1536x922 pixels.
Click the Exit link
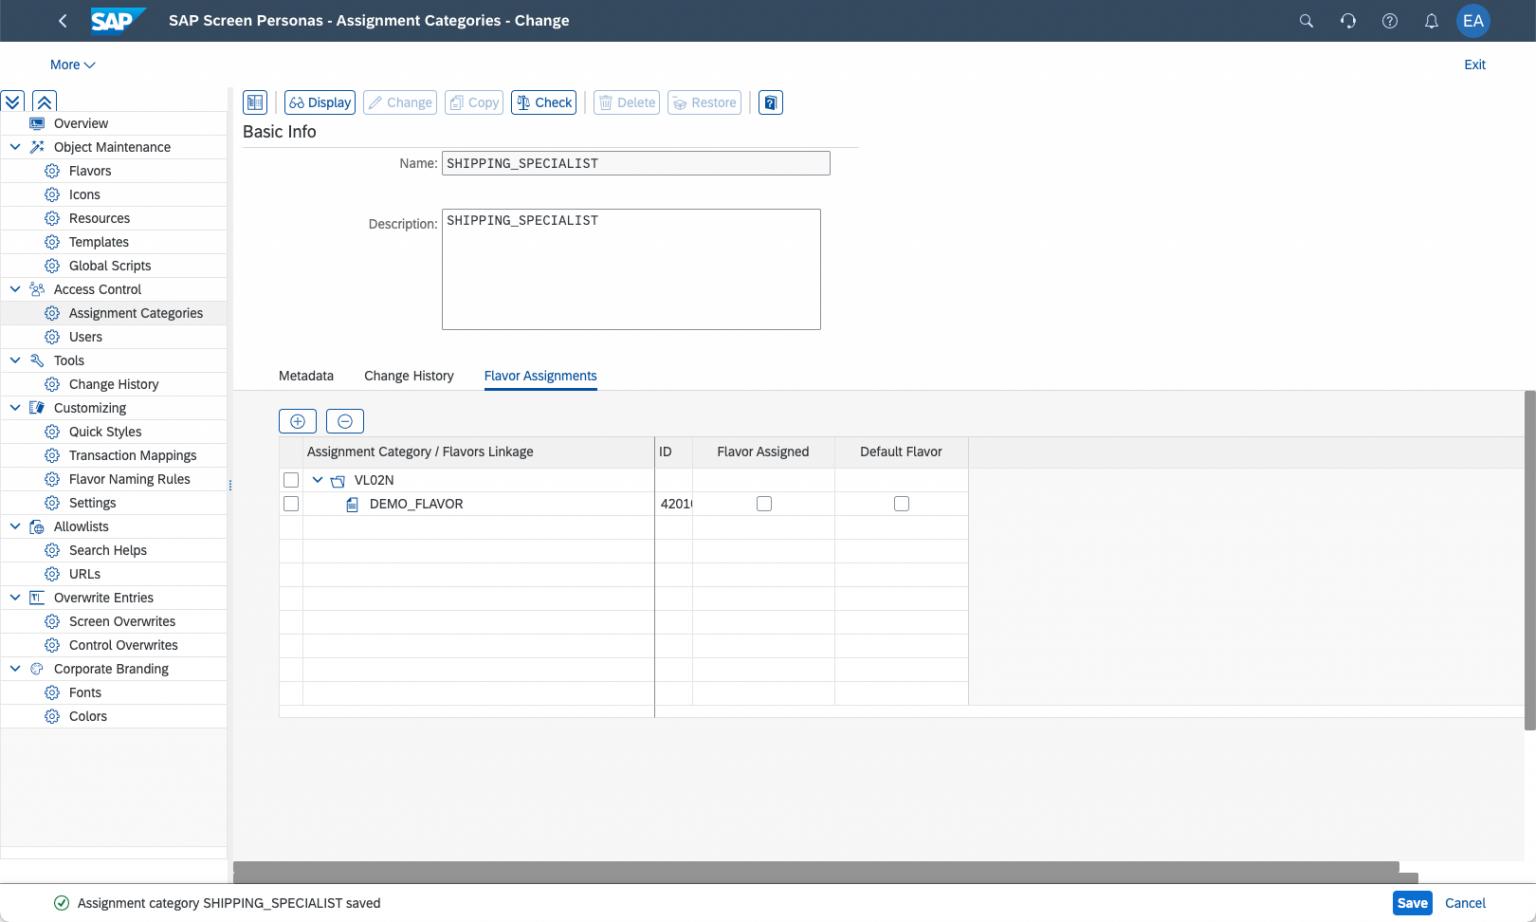pos(1474,64)
